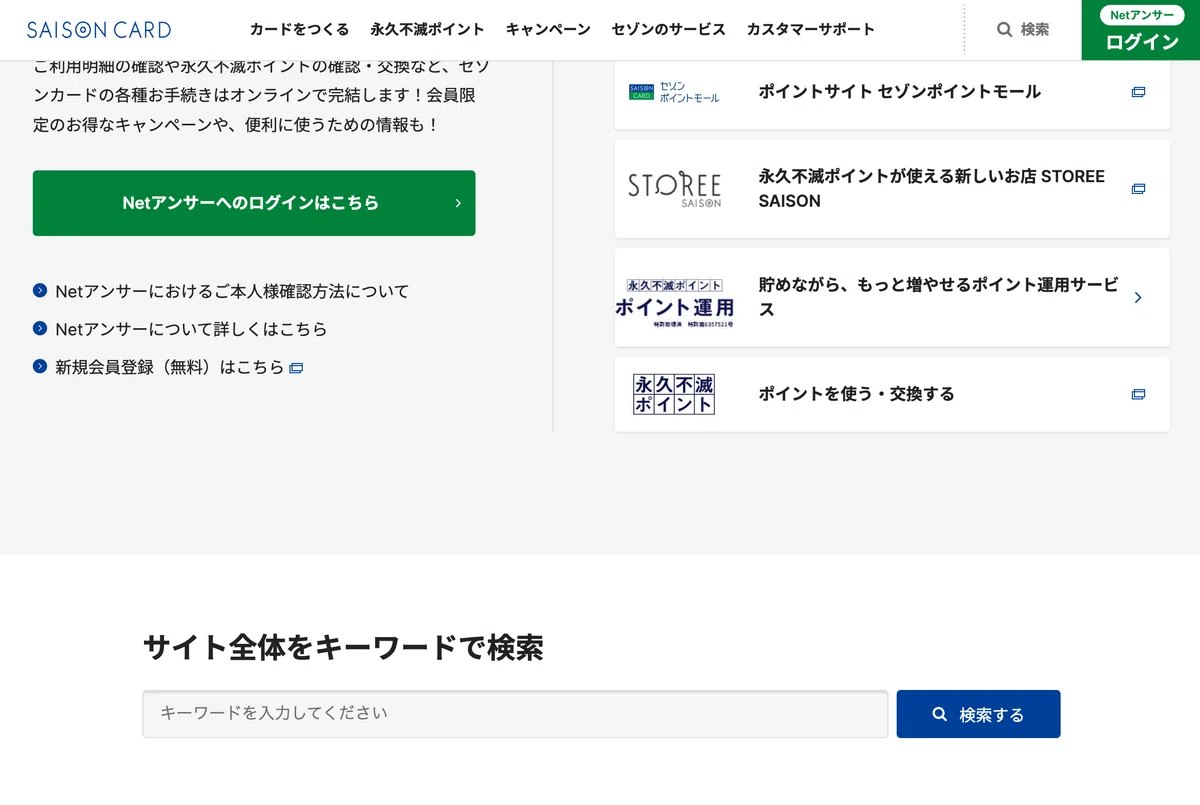Click external-link icon on セゾンポイントモール card
1200x805 pixels.
point(1138,92)
